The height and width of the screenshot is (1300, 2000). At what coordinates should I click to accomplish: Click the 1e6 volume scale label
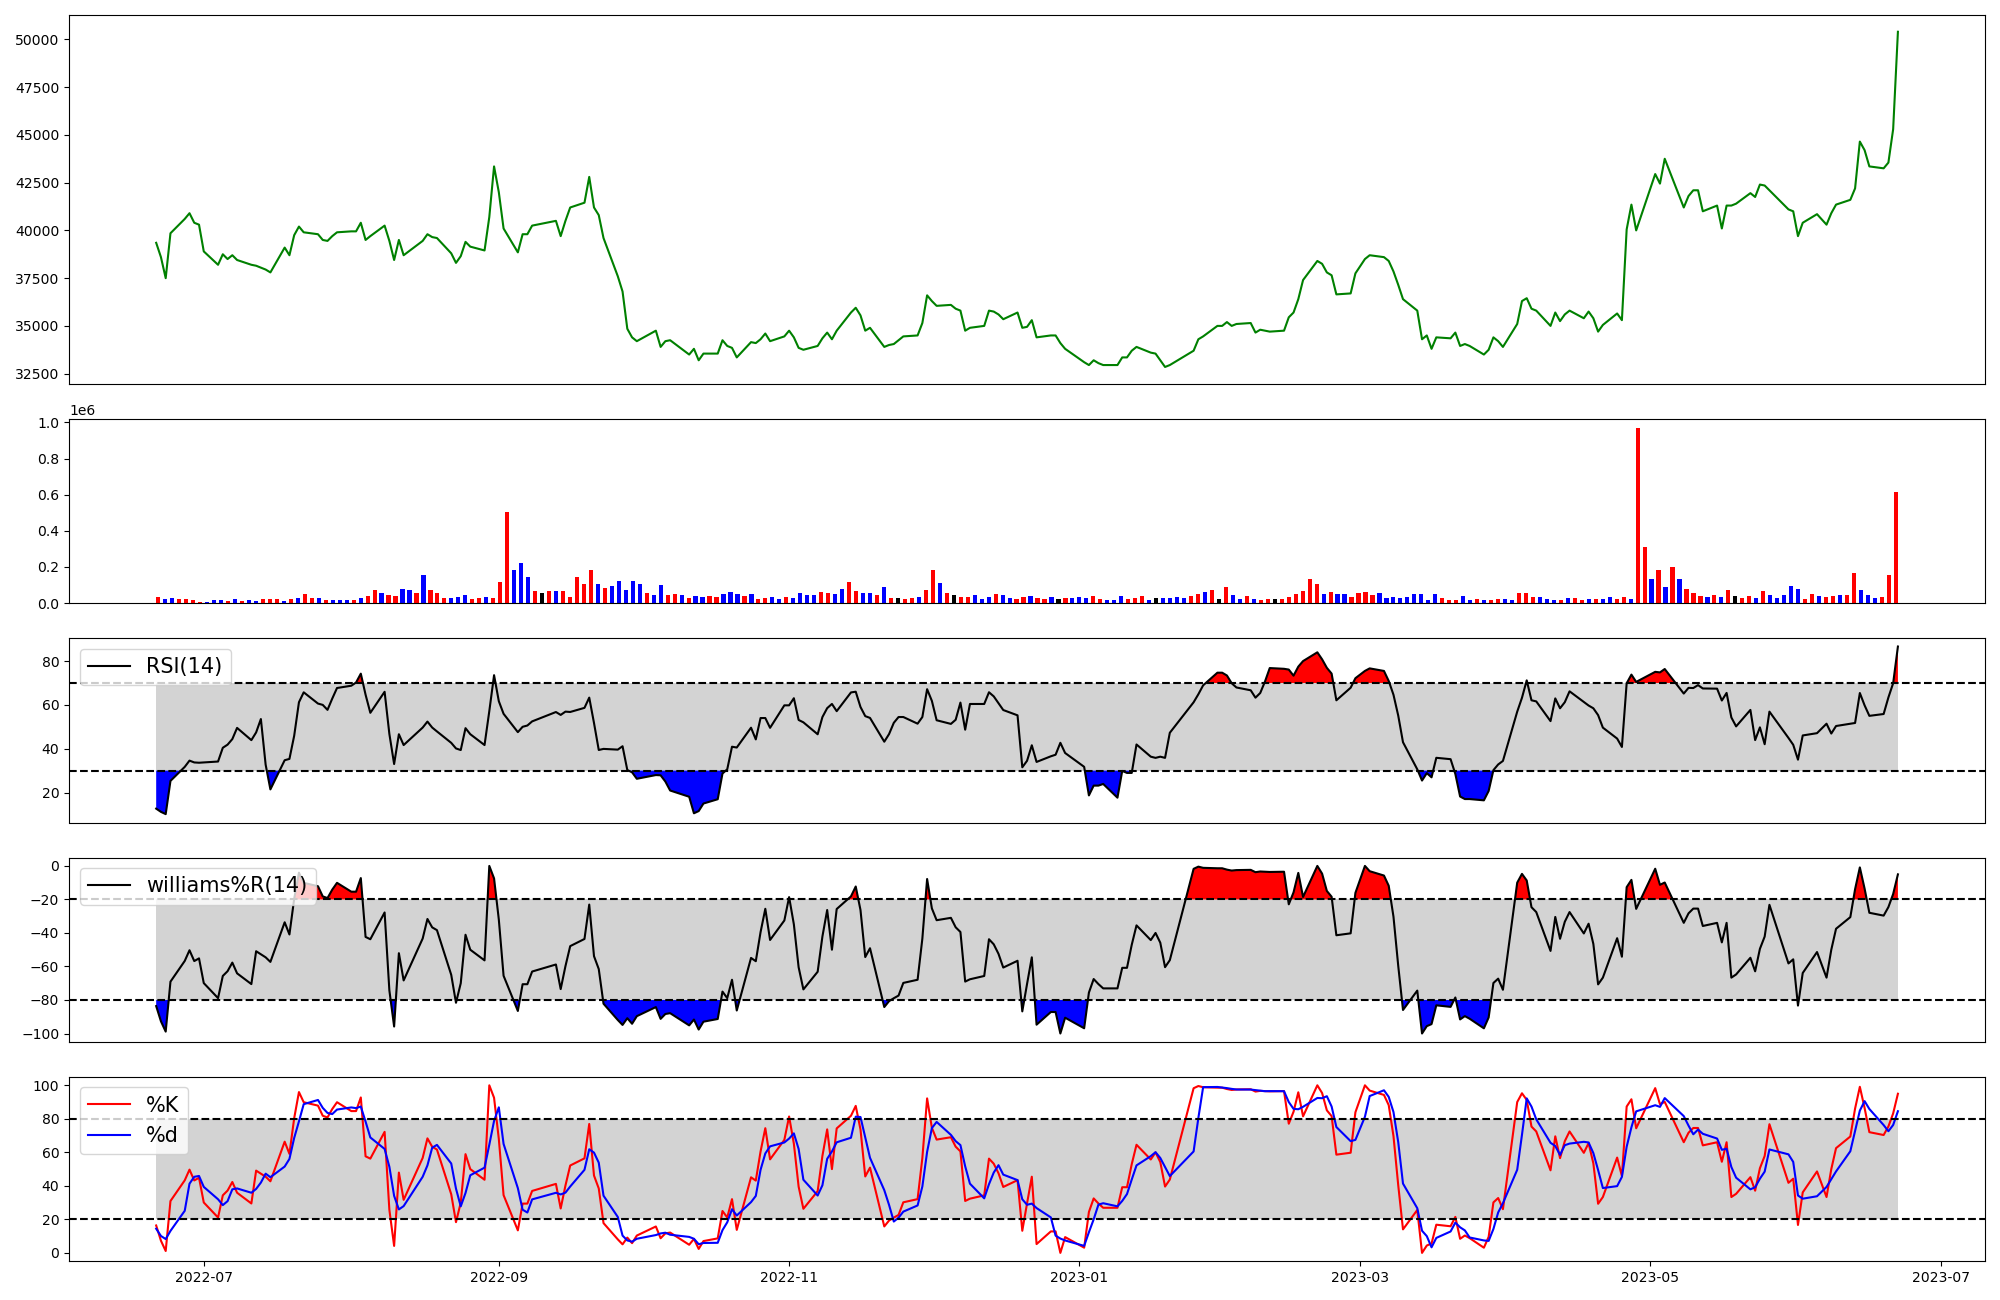[82, 410]
